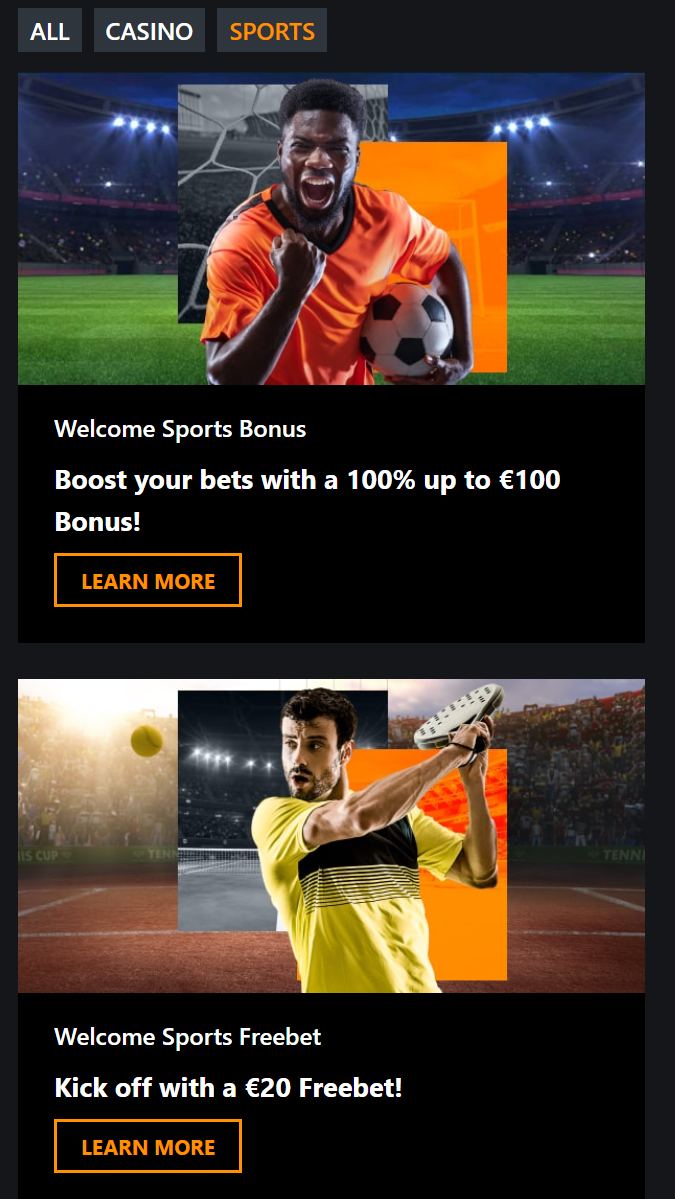The height and width of the screenshot is (1199, 675).
Task: Click the 100% up to €100 headline
Action: pyautogui.click(x=307, y=501)
